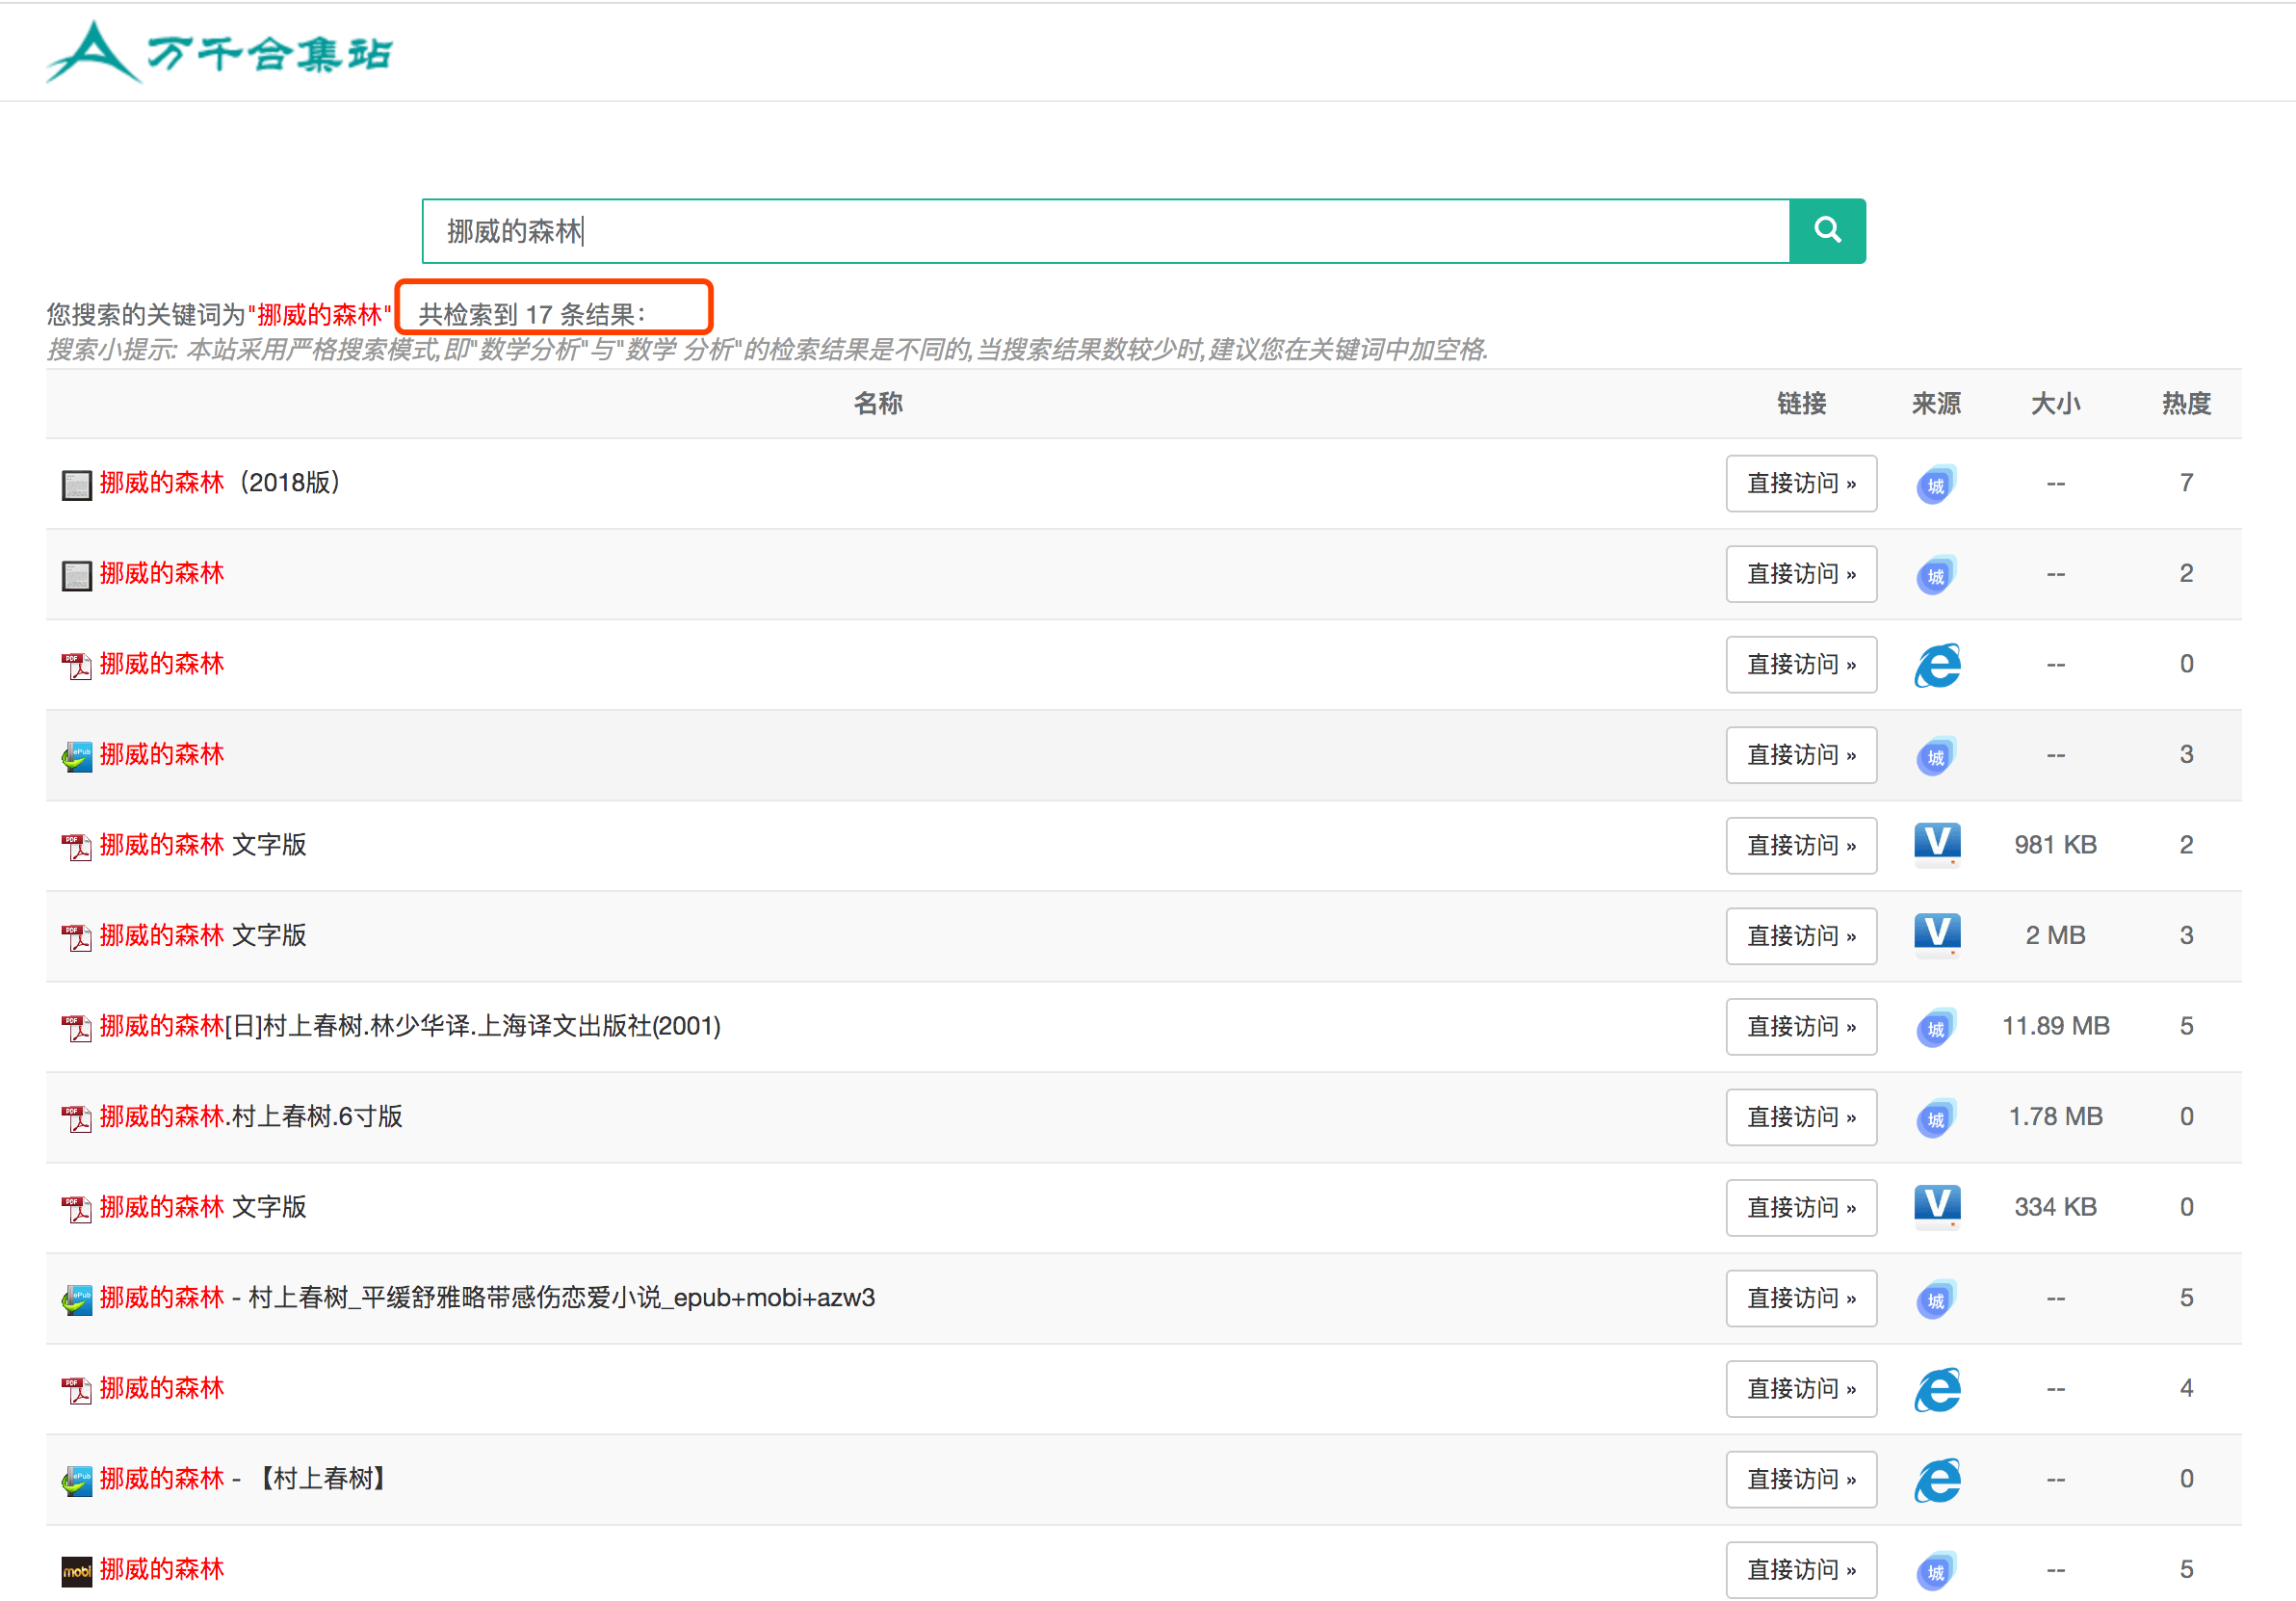Click the 热度 column header
Screen dimensions: 2296x1601
[x=2185, y=404]
